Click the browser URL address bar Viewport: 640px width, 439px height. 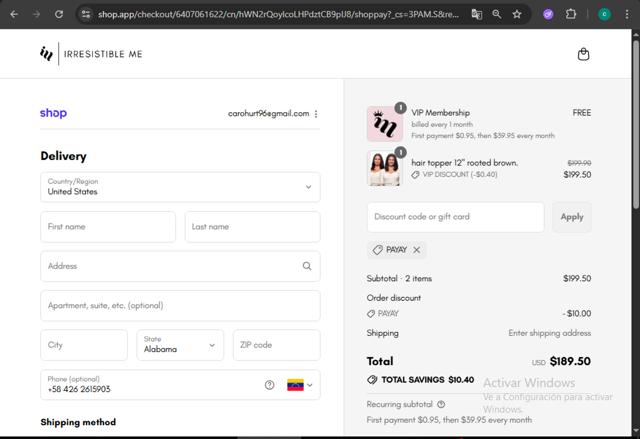(278, 14)
